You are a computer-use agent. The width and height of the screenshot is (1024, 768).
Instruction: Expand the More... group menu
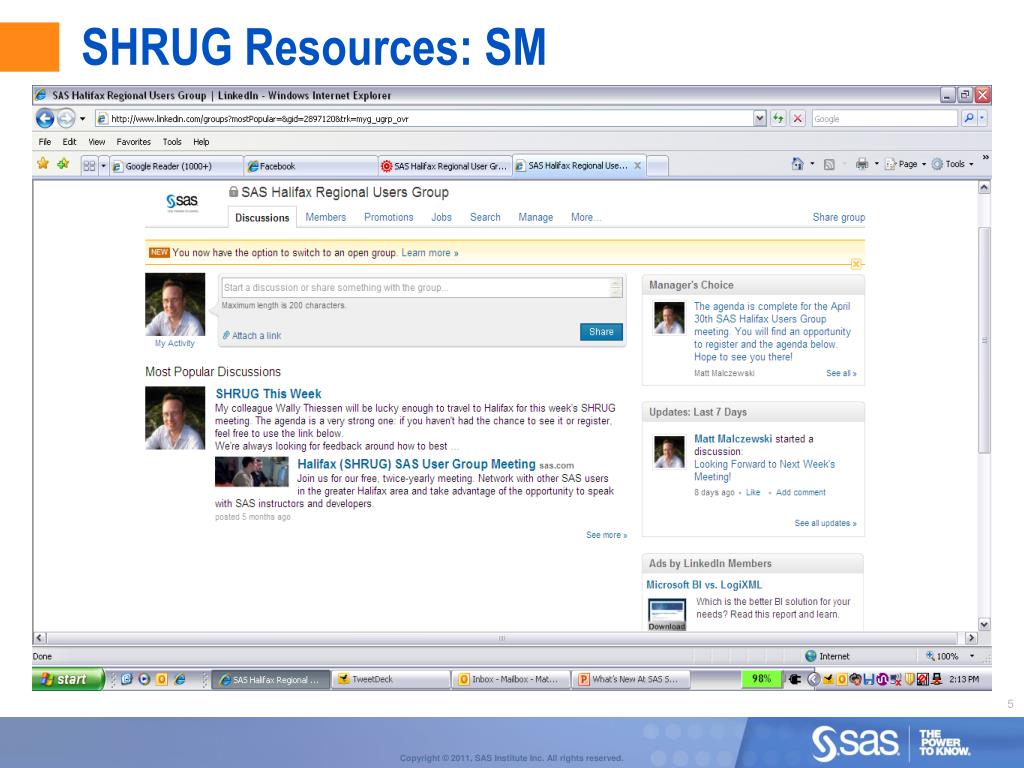point(585,217)
